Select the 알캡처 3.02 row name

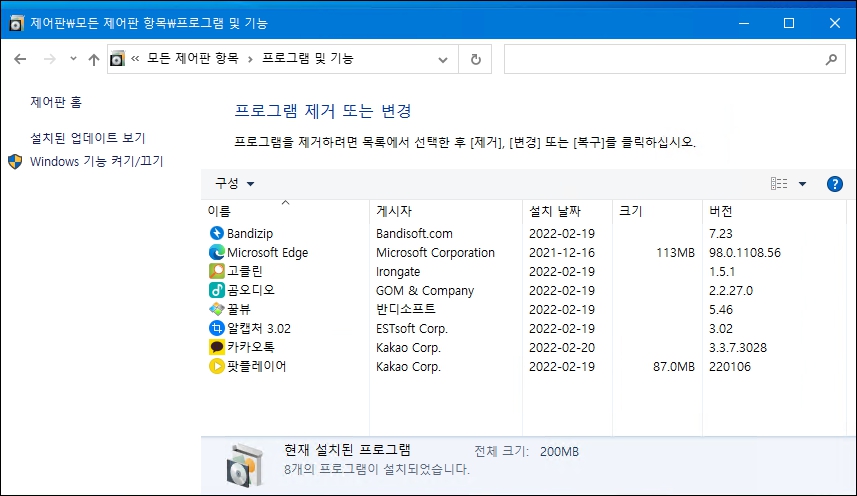click(259, 328)
